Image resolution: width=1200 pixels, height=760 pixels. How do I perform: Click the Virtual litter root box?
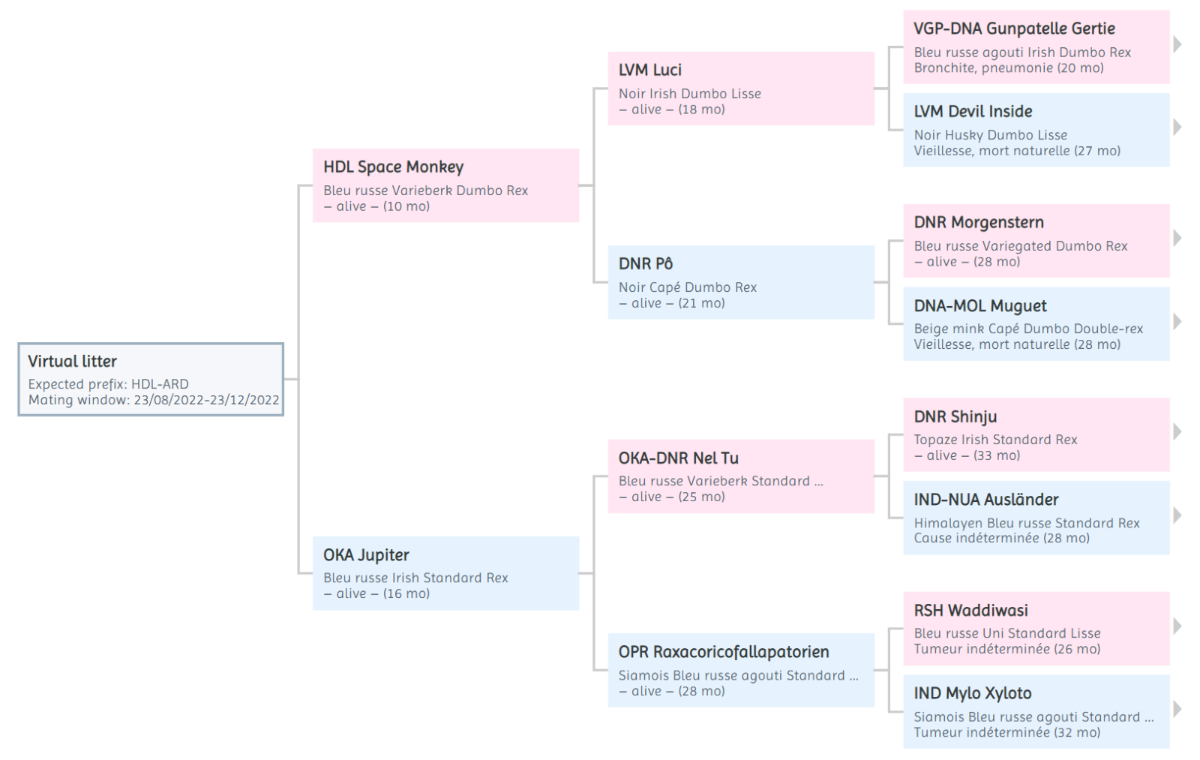151,379
